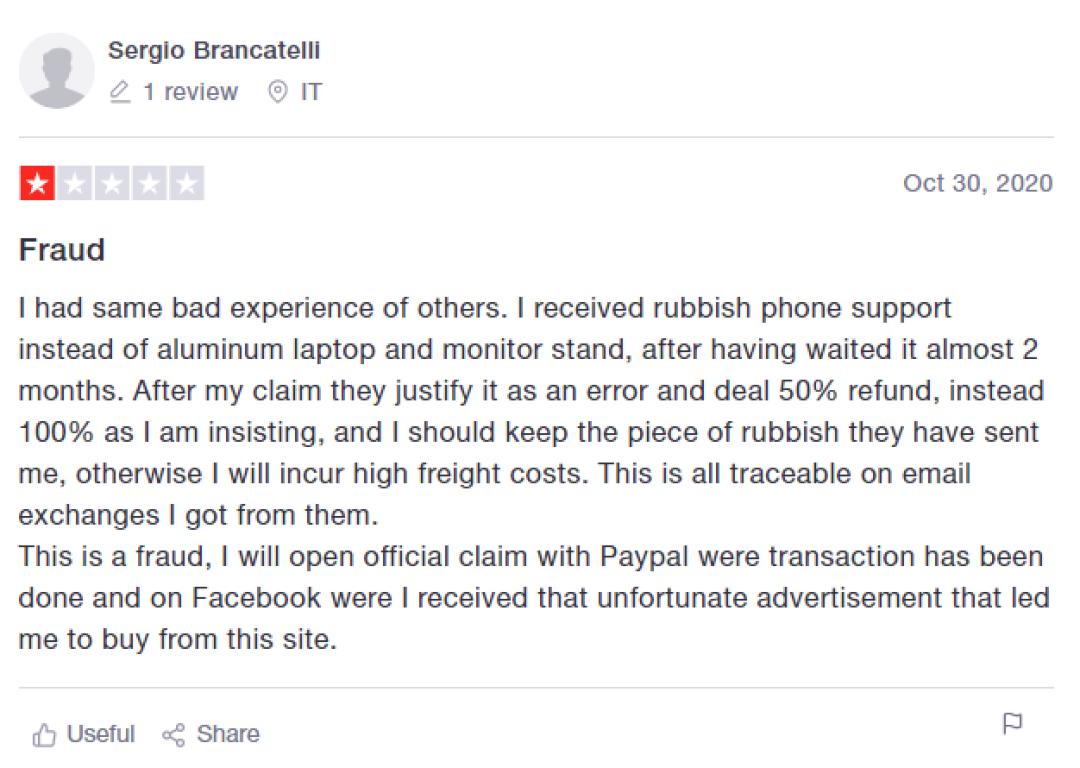Open the 'Fraud' review title
Viewport: 1080px width, 768px height.
click(62, 250)
